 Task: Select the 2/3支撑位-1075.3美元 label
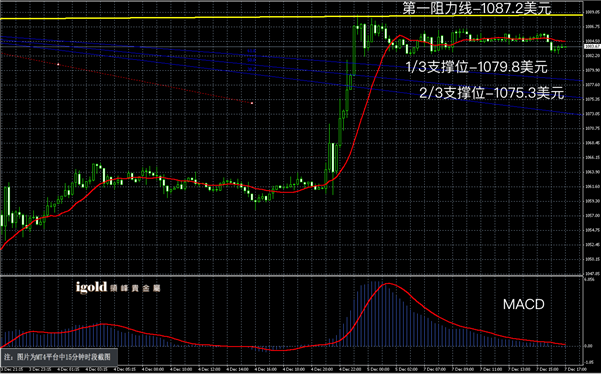492,93
